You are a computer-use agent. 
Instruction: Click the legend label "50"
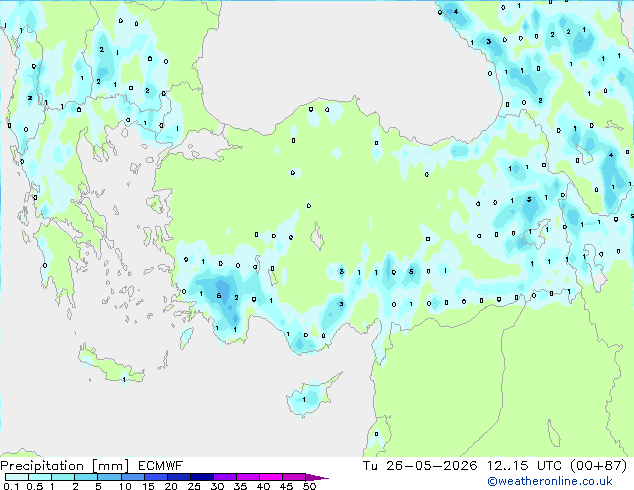(309, 486)
